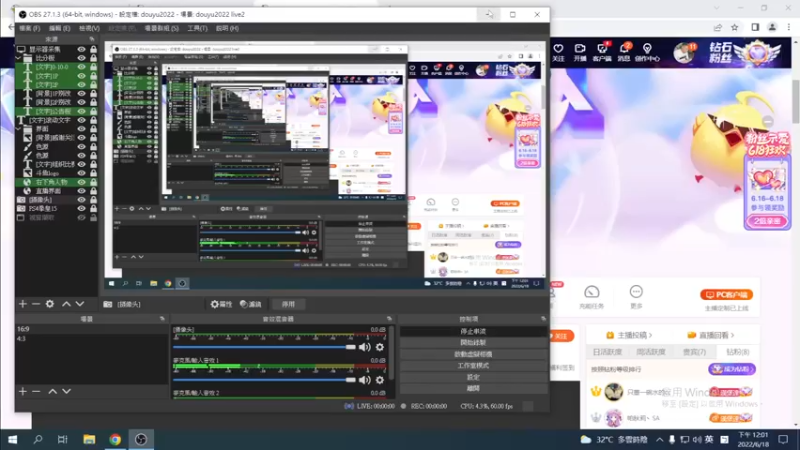800x450 pixels.
Task: Undock the audio mixer panel
Action: [389, 319]
